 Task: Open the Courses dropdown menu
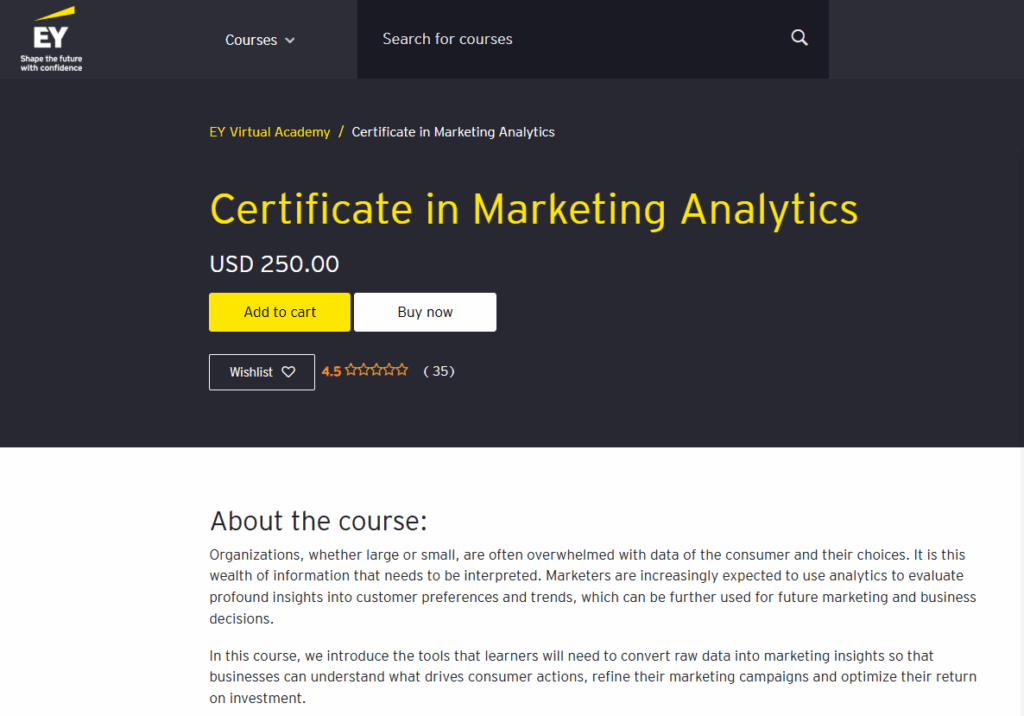point(259,40)
